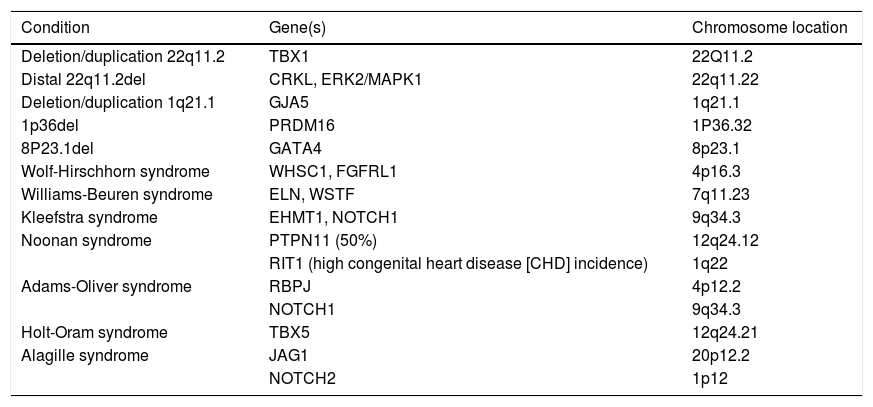Select the PRDM16 gene entry
This screenshot has width=873, height=407.
point(301,125)
